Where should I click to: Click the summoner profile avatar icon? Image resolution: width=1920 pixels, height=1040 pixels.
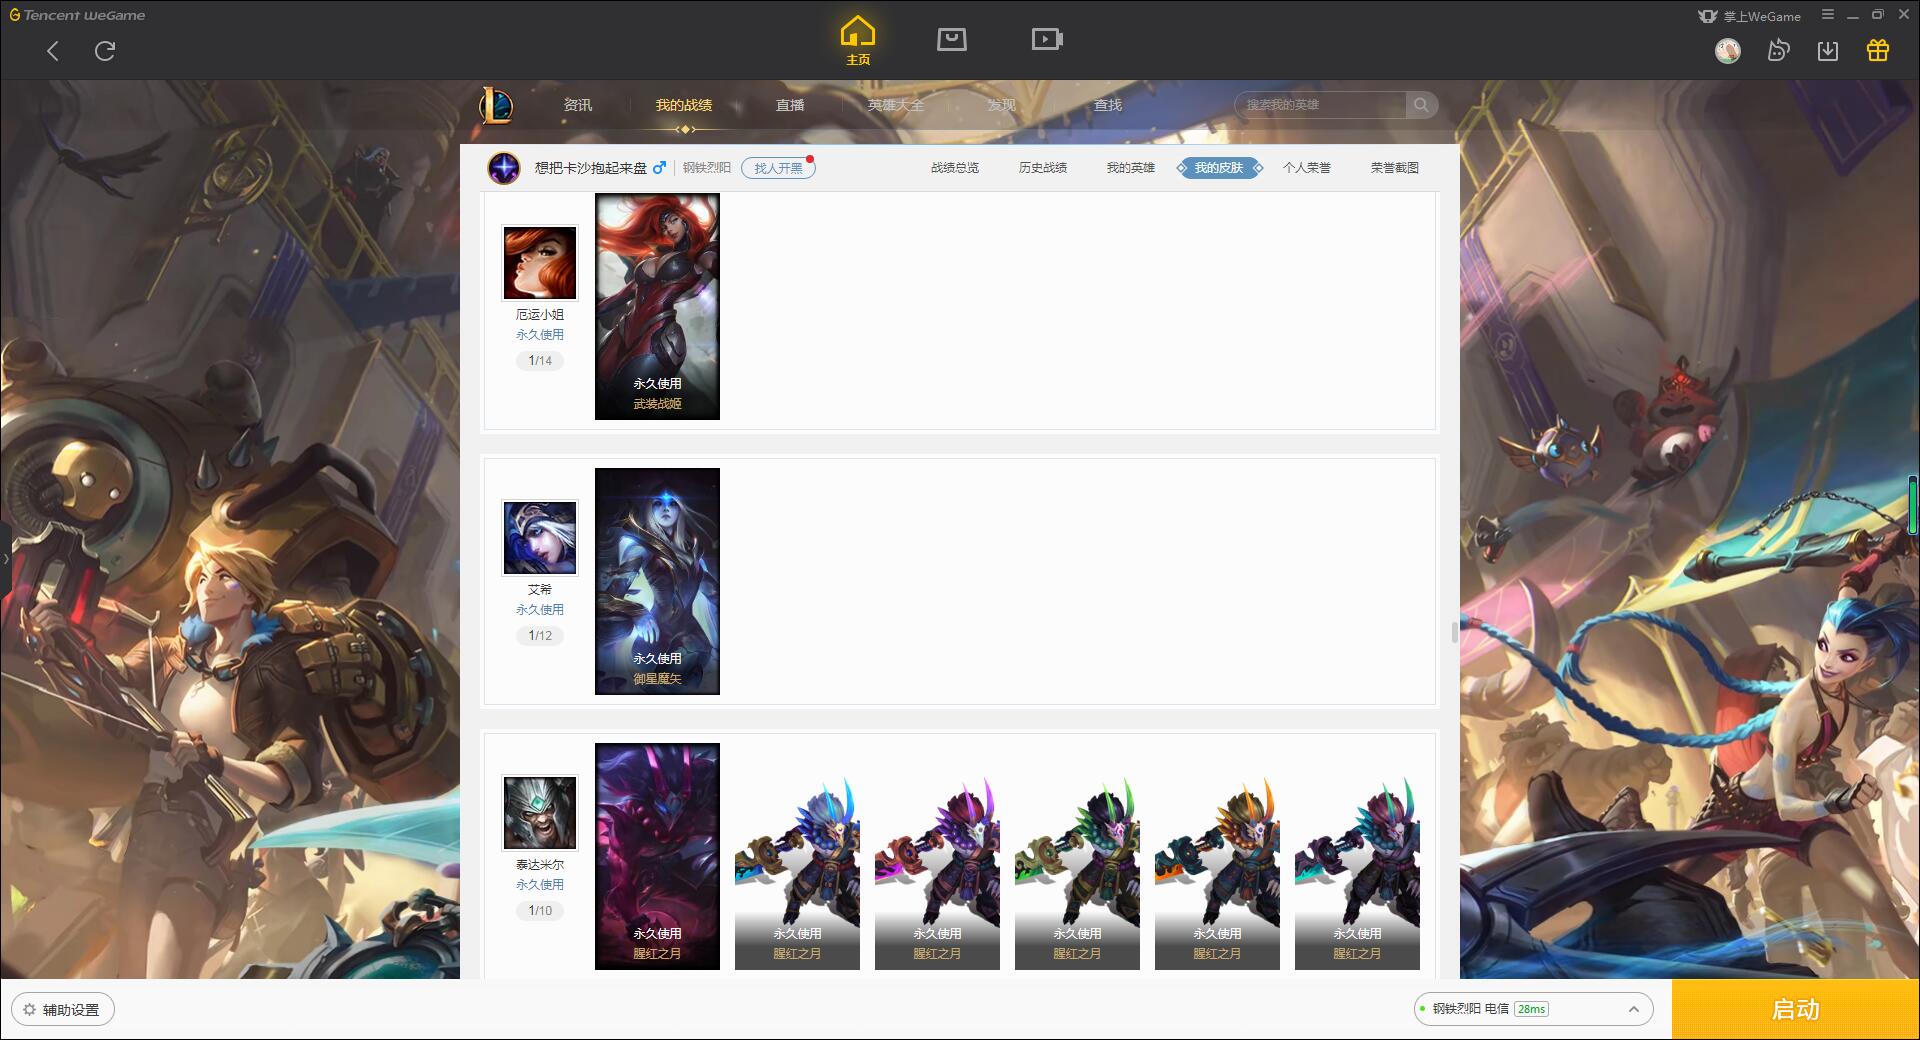pos(504,168)
